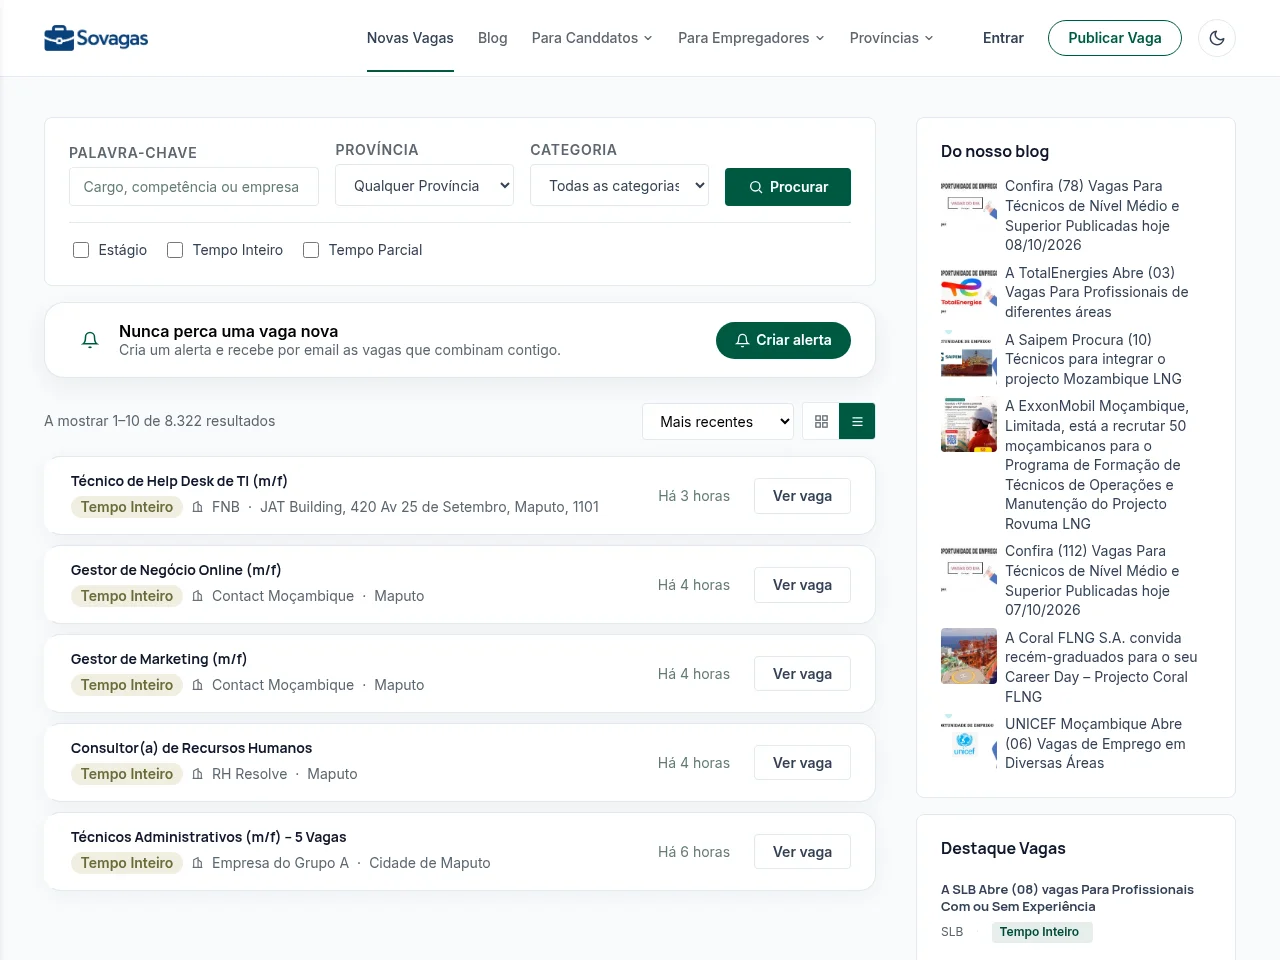Click the Procurar search button

(788, 187)
